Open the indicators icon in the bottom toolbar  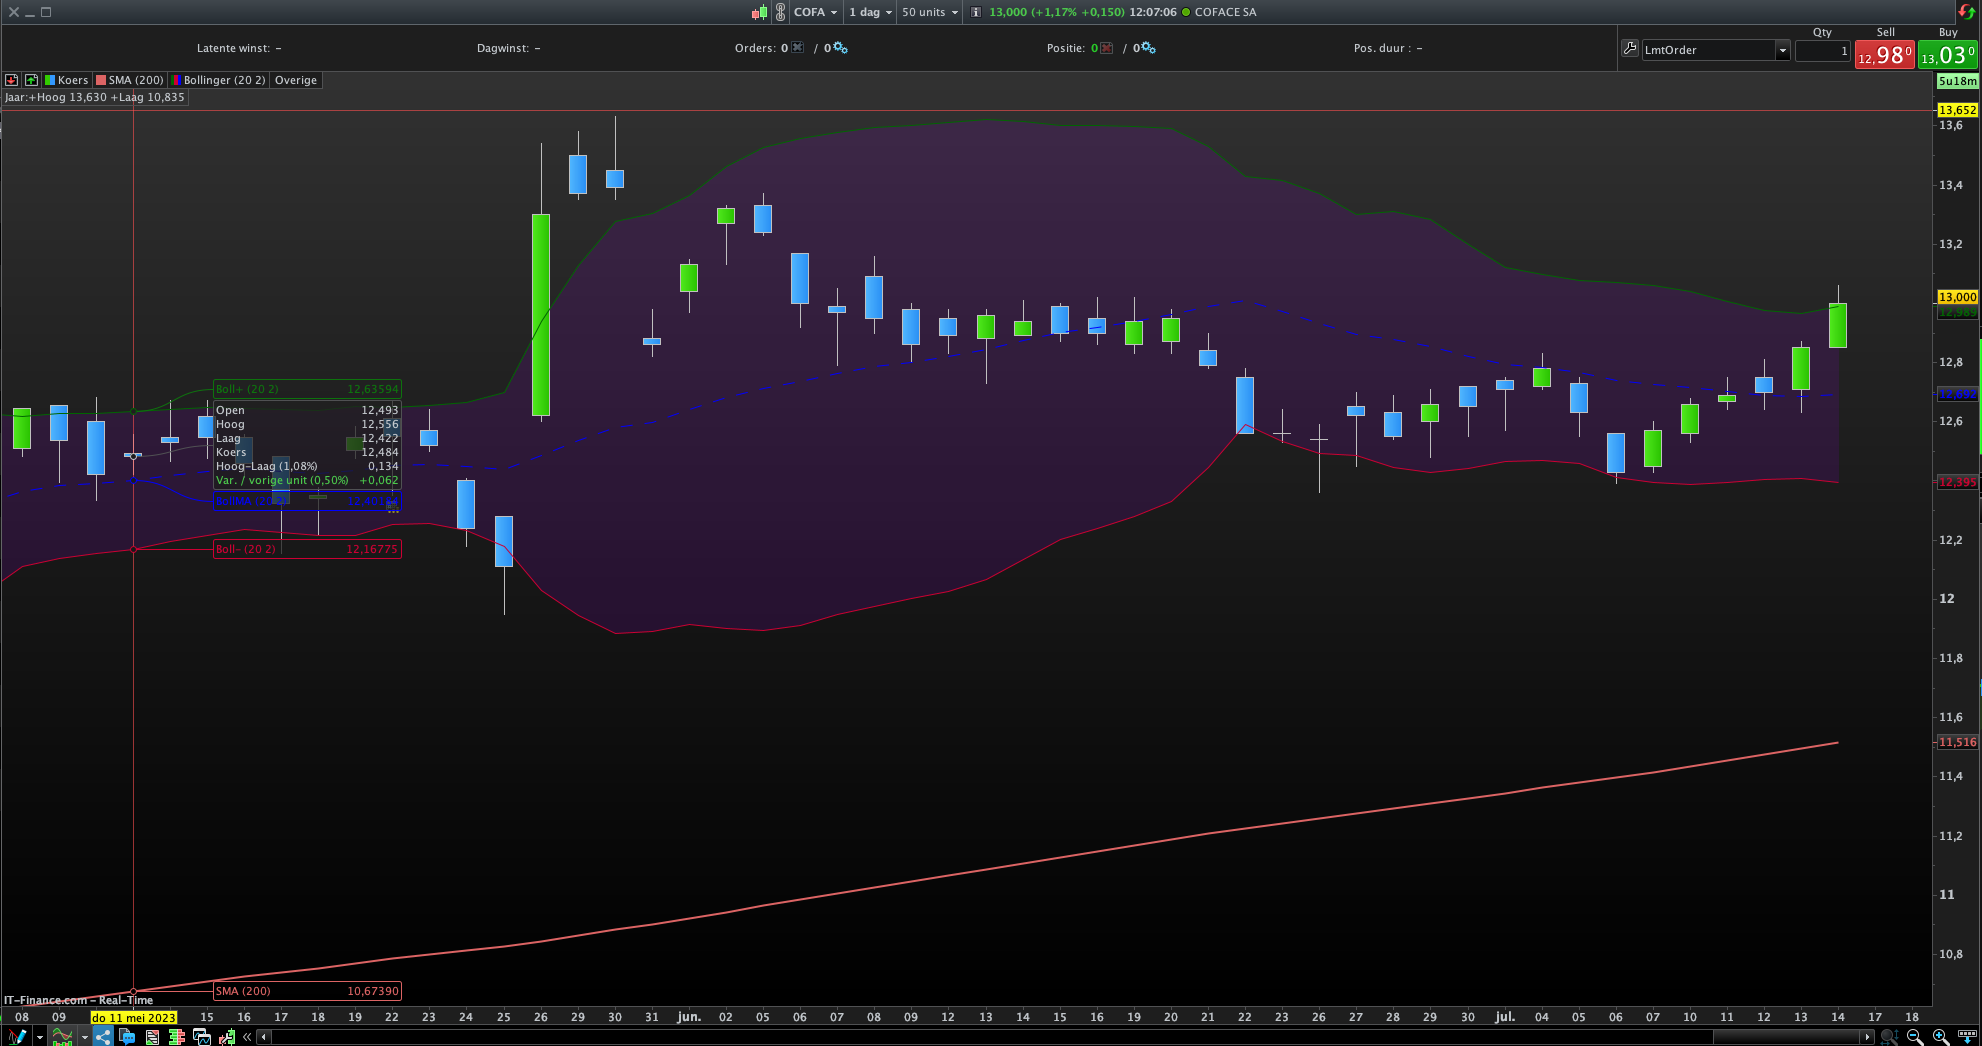coord(62,1037)
